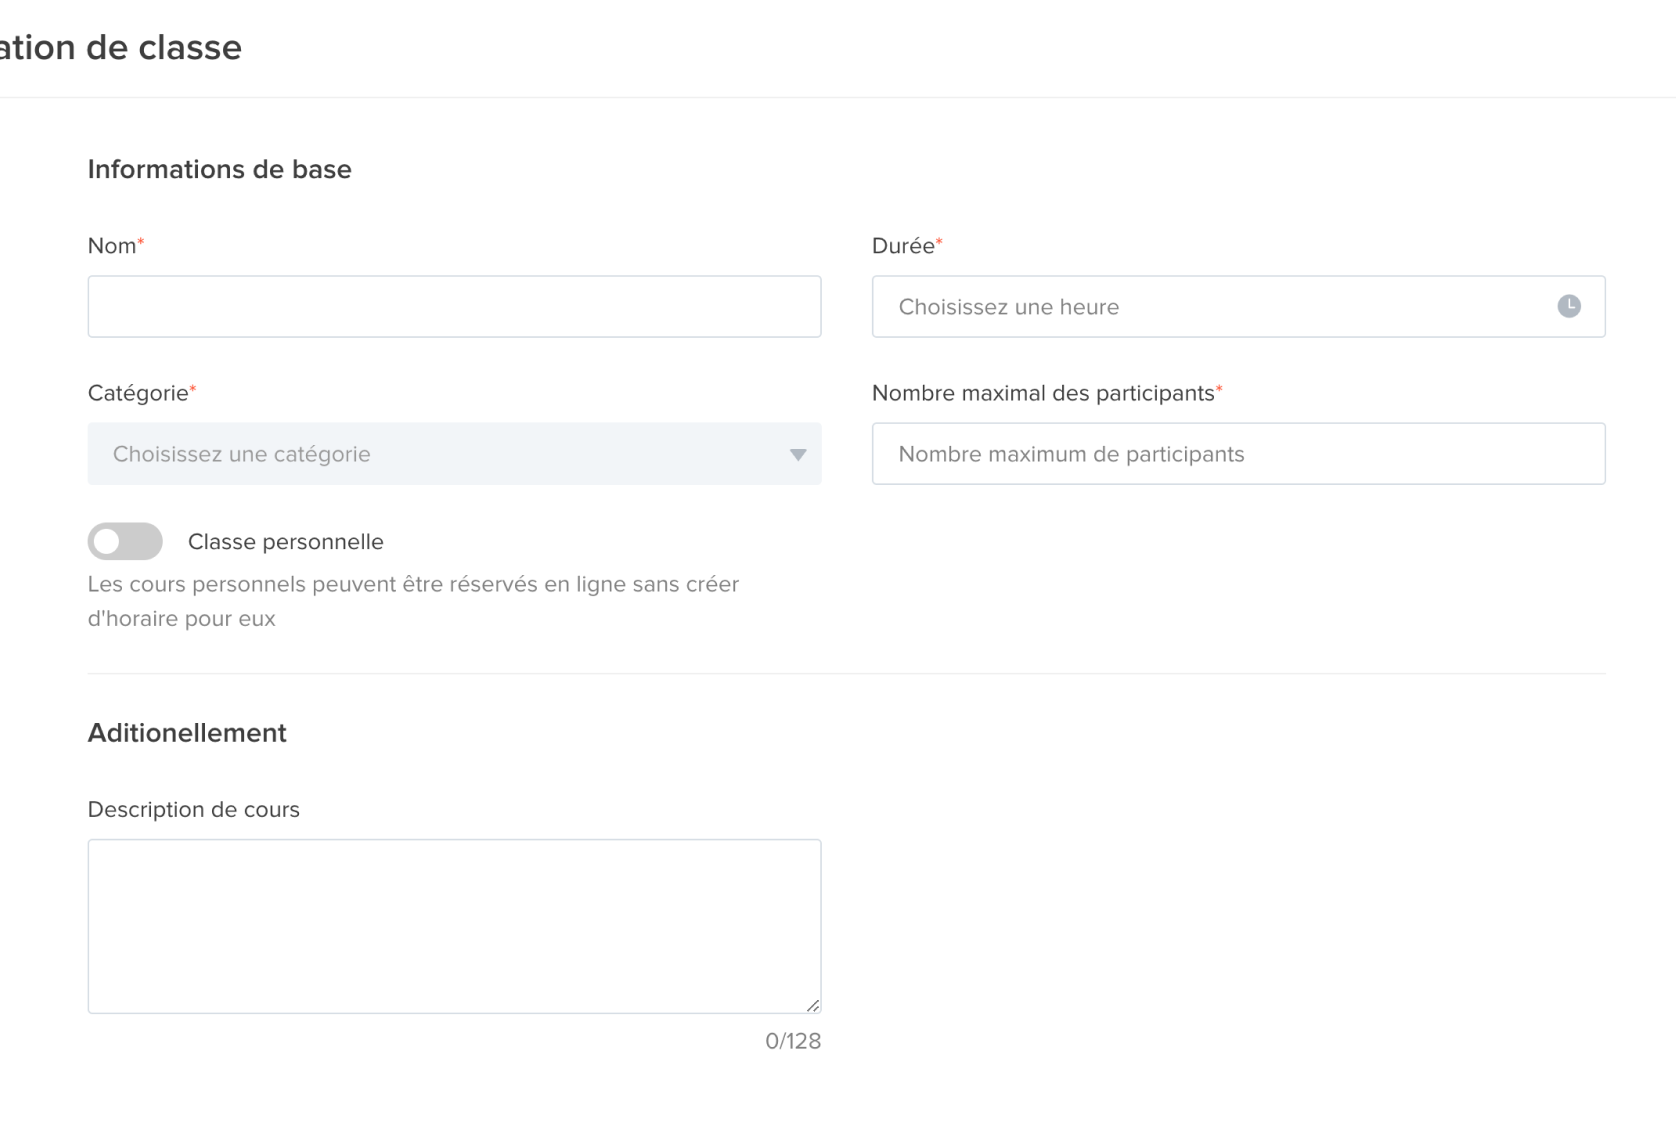Click the "Durée" field label
Image resolution: width=1676 pixels, height=1128 pixels.
coord(903,246)
